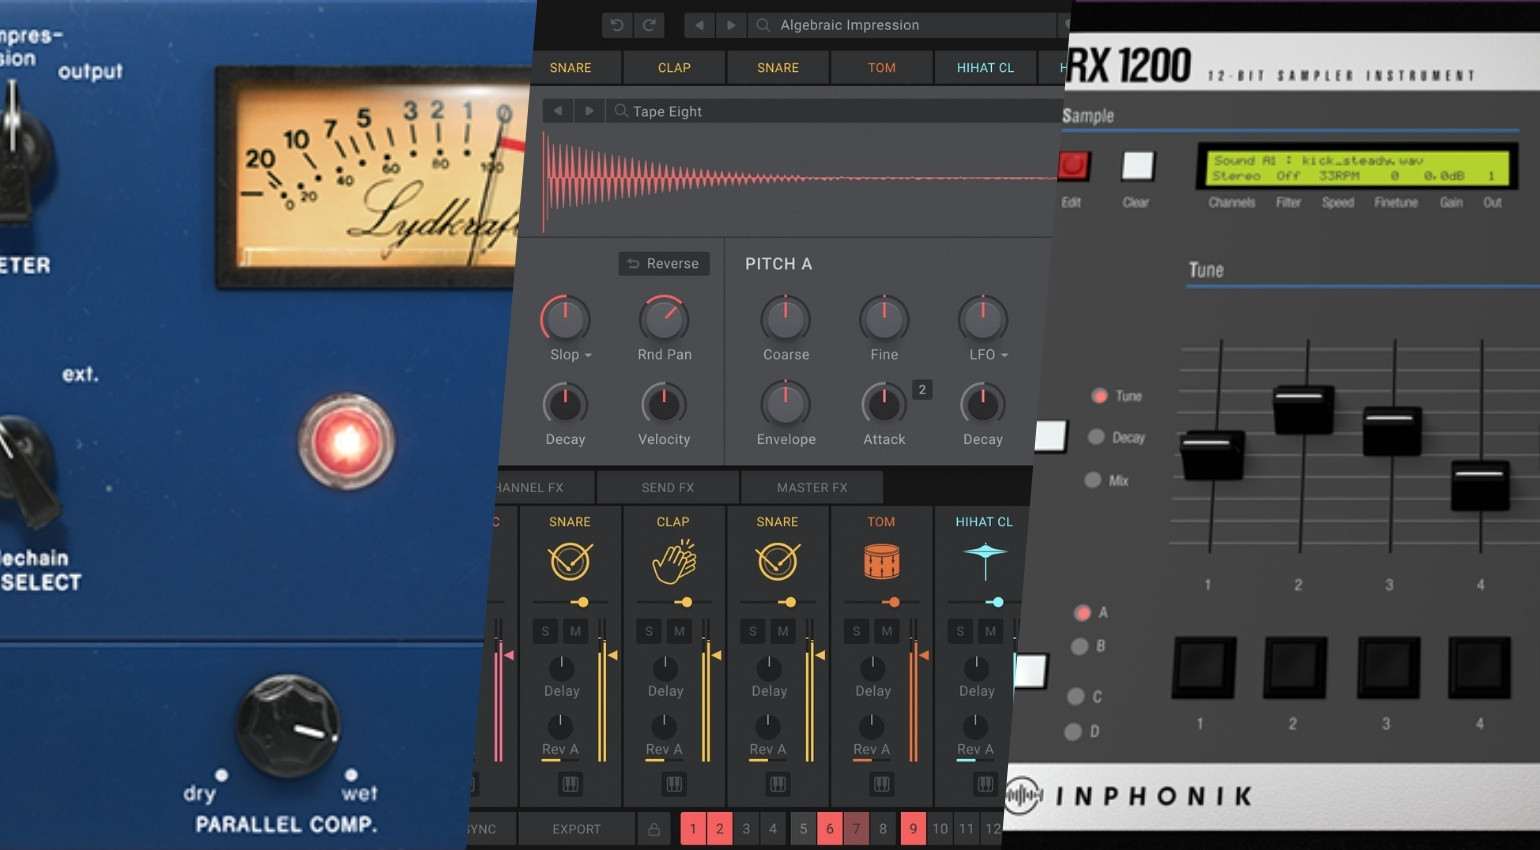This screenshot has height=850, width=1540.
Task: Go to previous preset before Algebraic Impression
Action: pos(699,25)
